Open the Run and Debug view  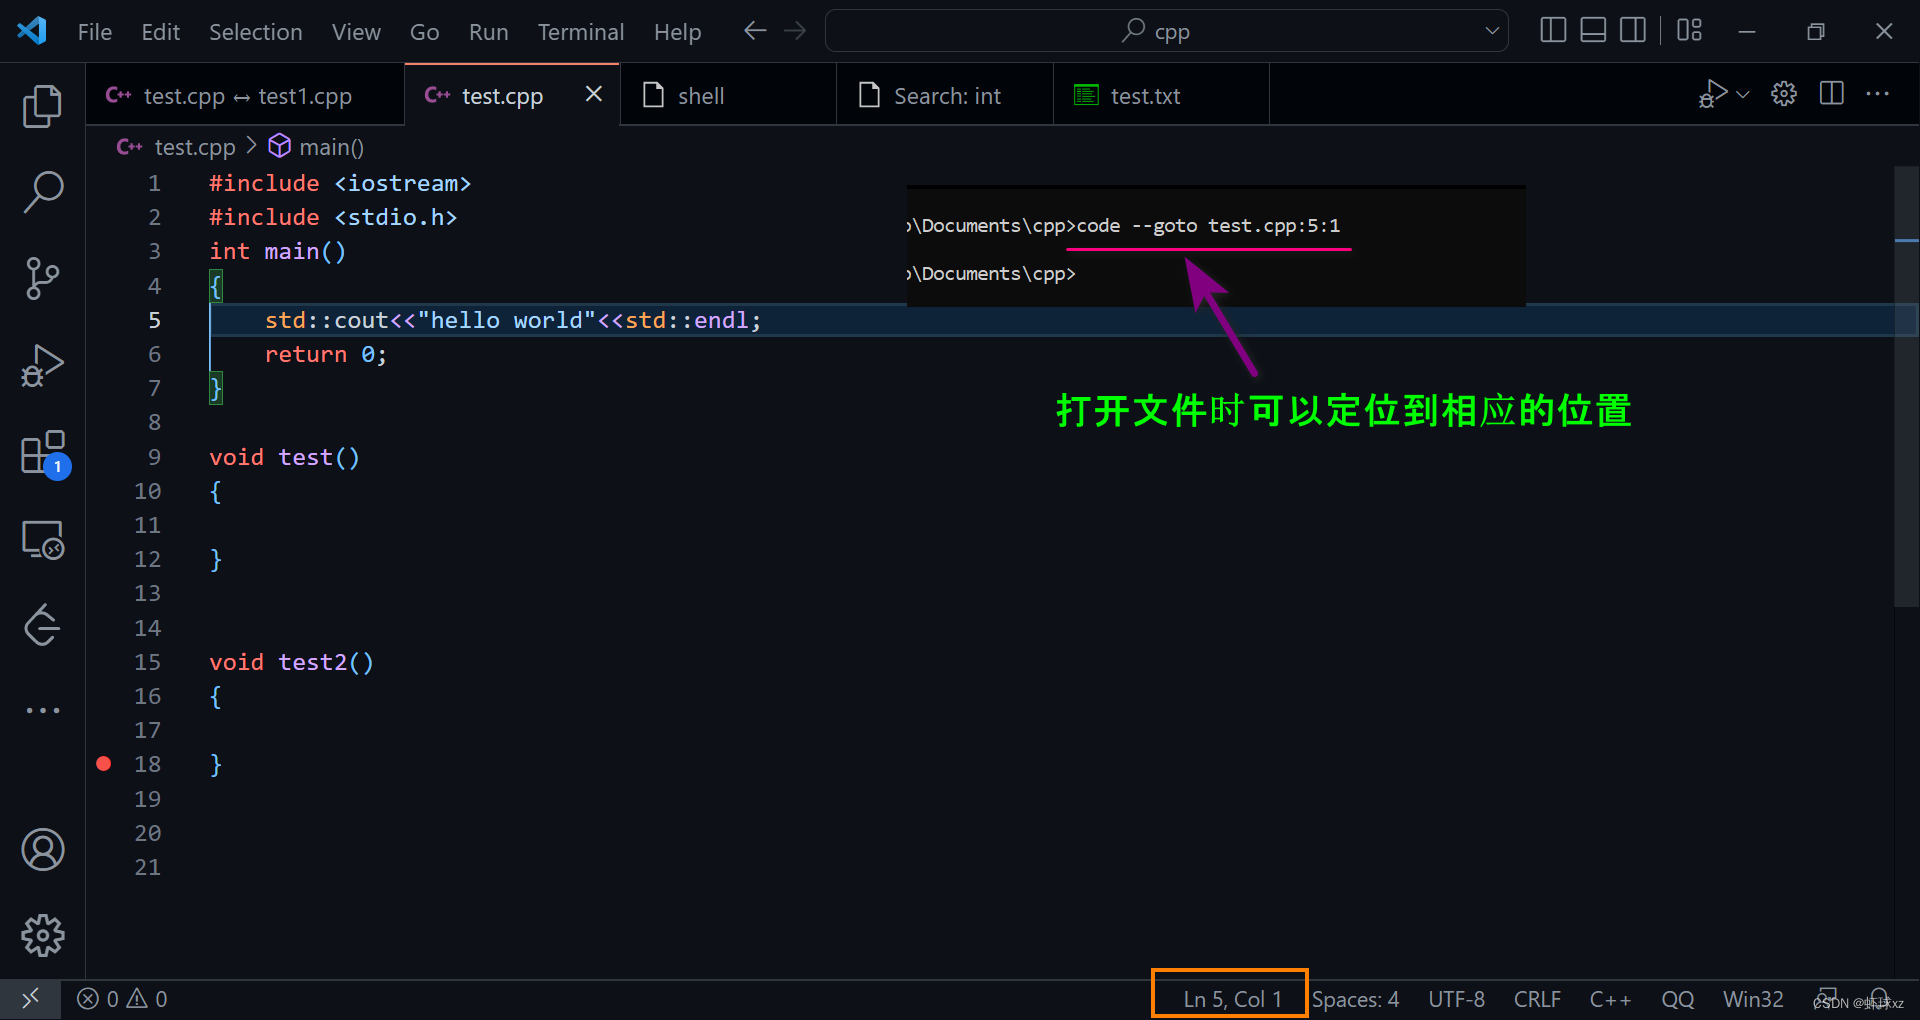pyautogui.click(x=42, y=365)
